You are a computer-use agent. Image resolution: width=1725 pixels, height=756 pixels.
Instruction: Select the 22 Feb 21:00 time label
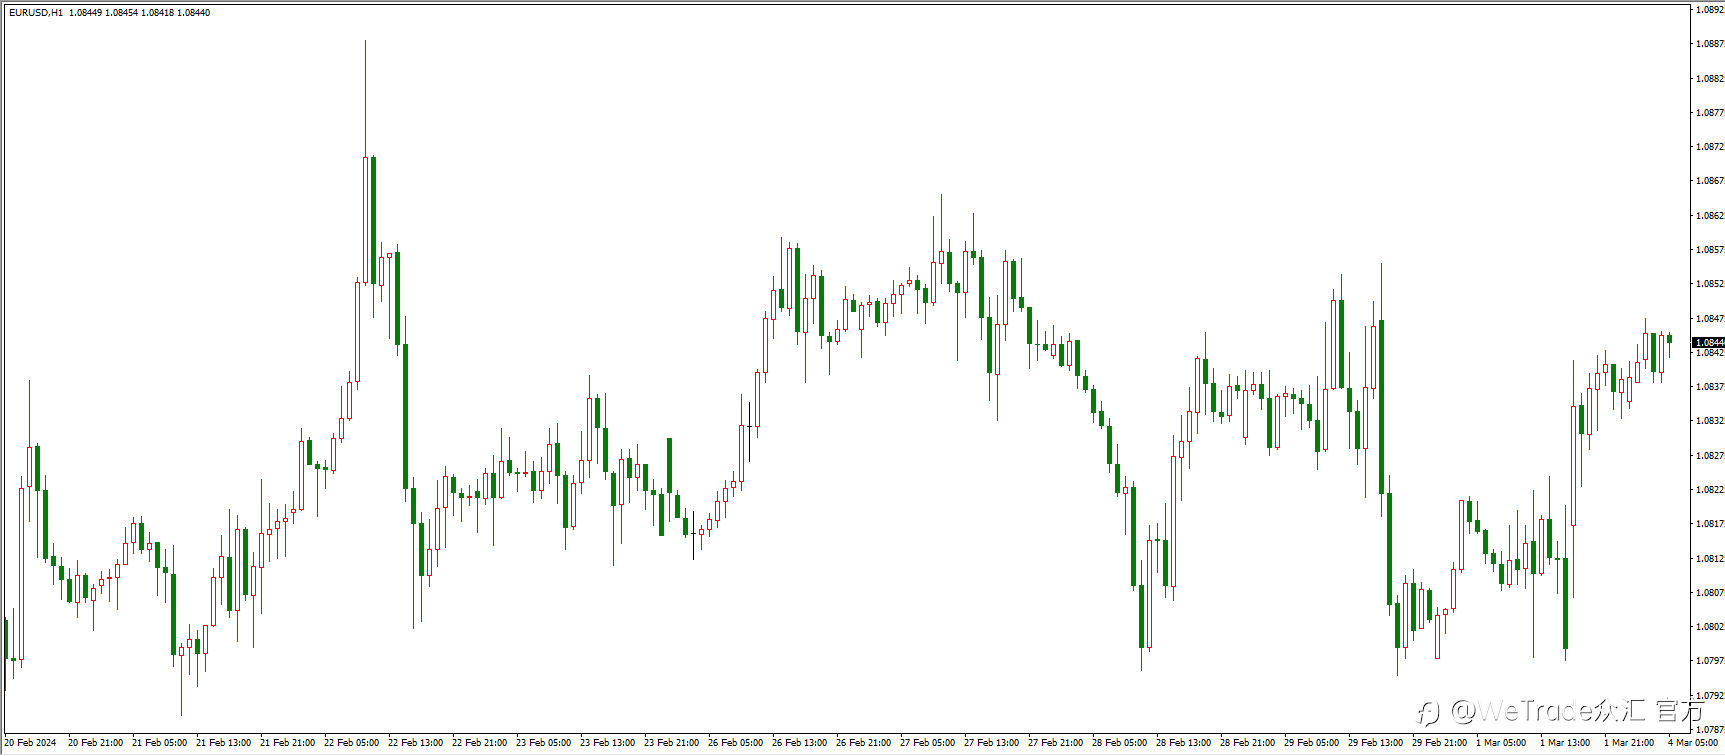click(x=479, y=743)
